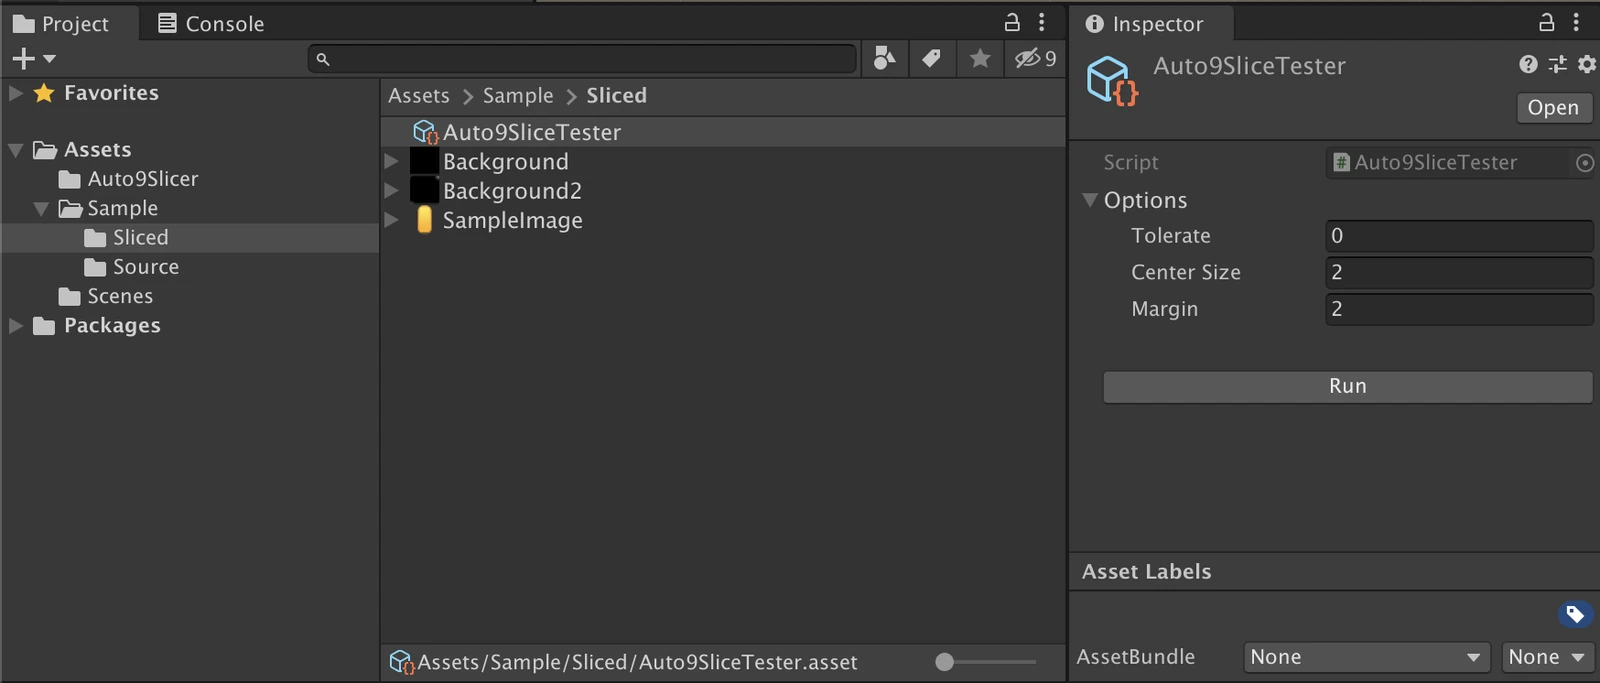Click Script field object picker circle
Viewport: 1600px width, 683px height.
(1585, 163)
